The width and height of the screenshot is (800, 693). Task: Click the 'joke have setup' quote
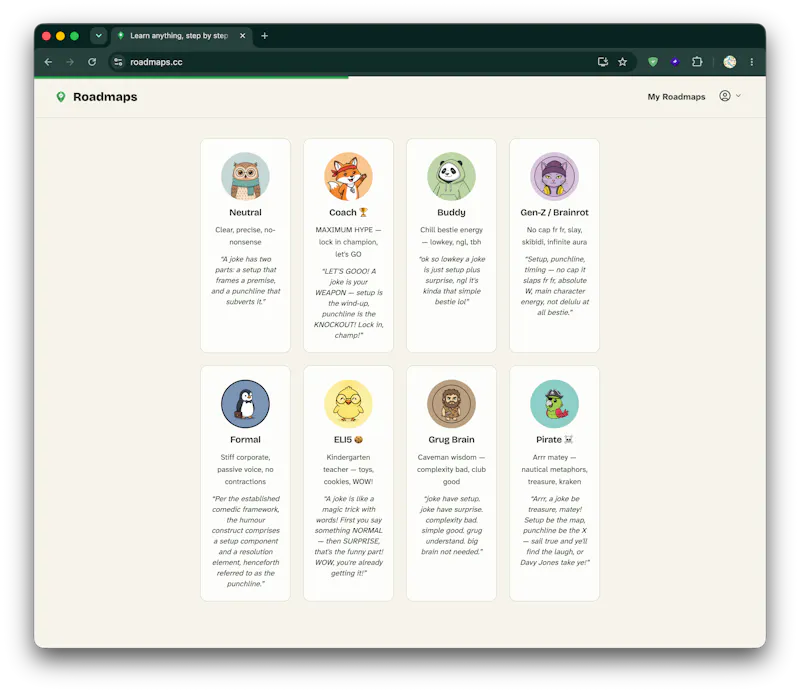tap(452, 525)
